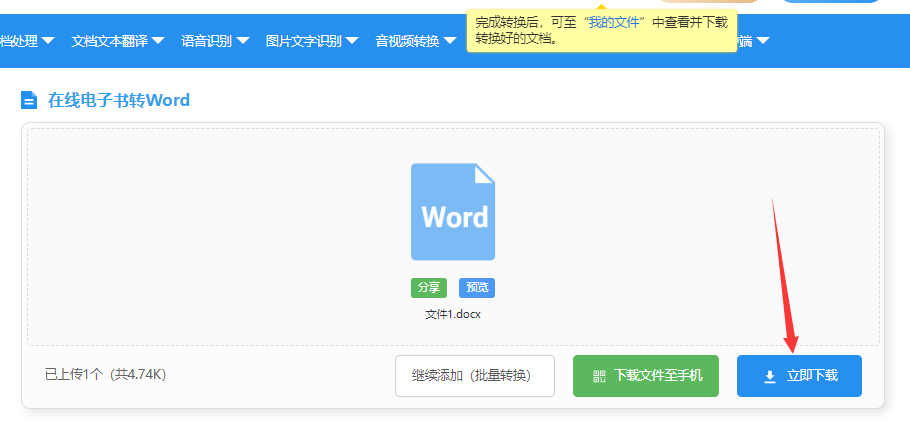Click the file name 文件1.docx
The width and height of the screenshot is (910, 422).
pyautogui.click(x=453, y=315)
